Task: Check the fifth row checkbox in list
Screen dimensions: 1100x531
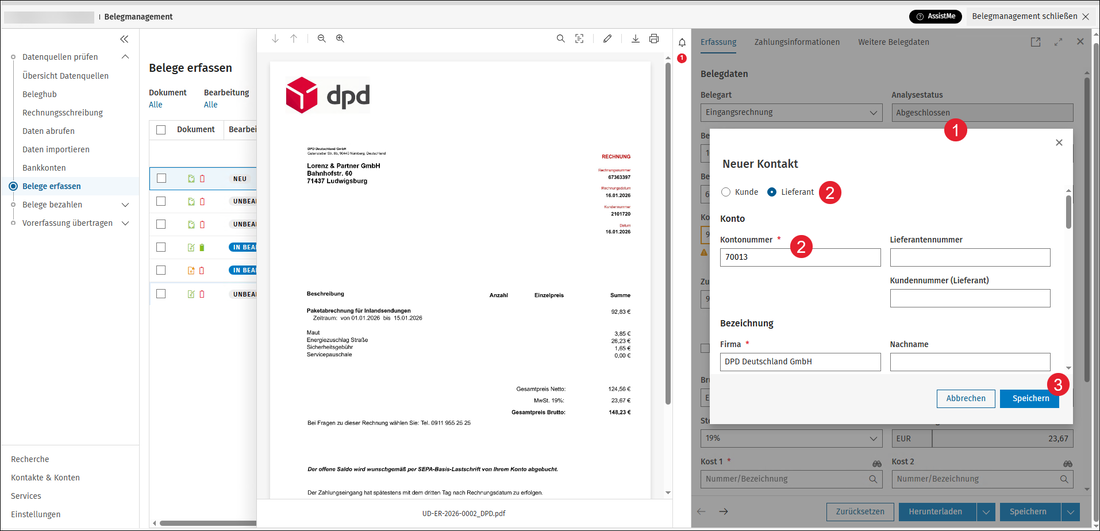Action: [161, 270]
